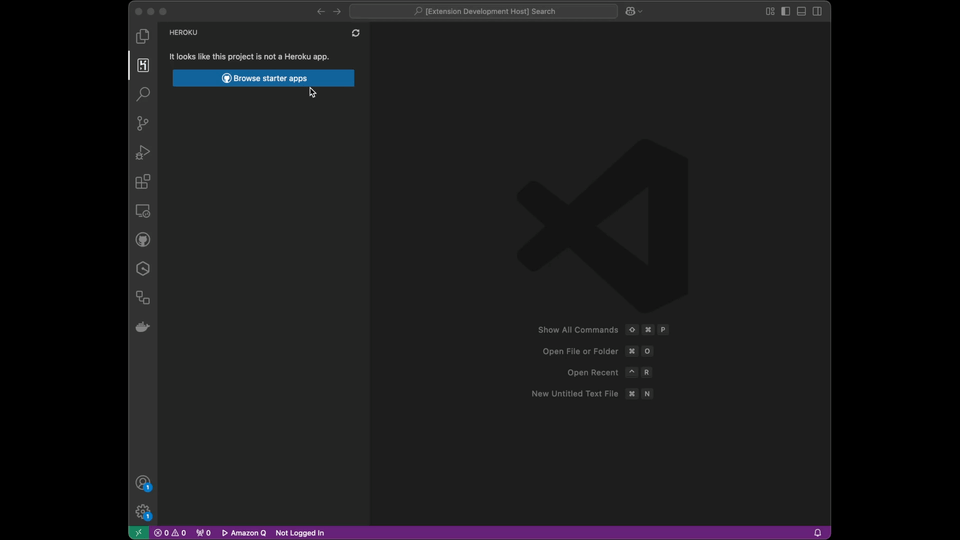Open the Explorer view in activity bar

tap(143, 36)
